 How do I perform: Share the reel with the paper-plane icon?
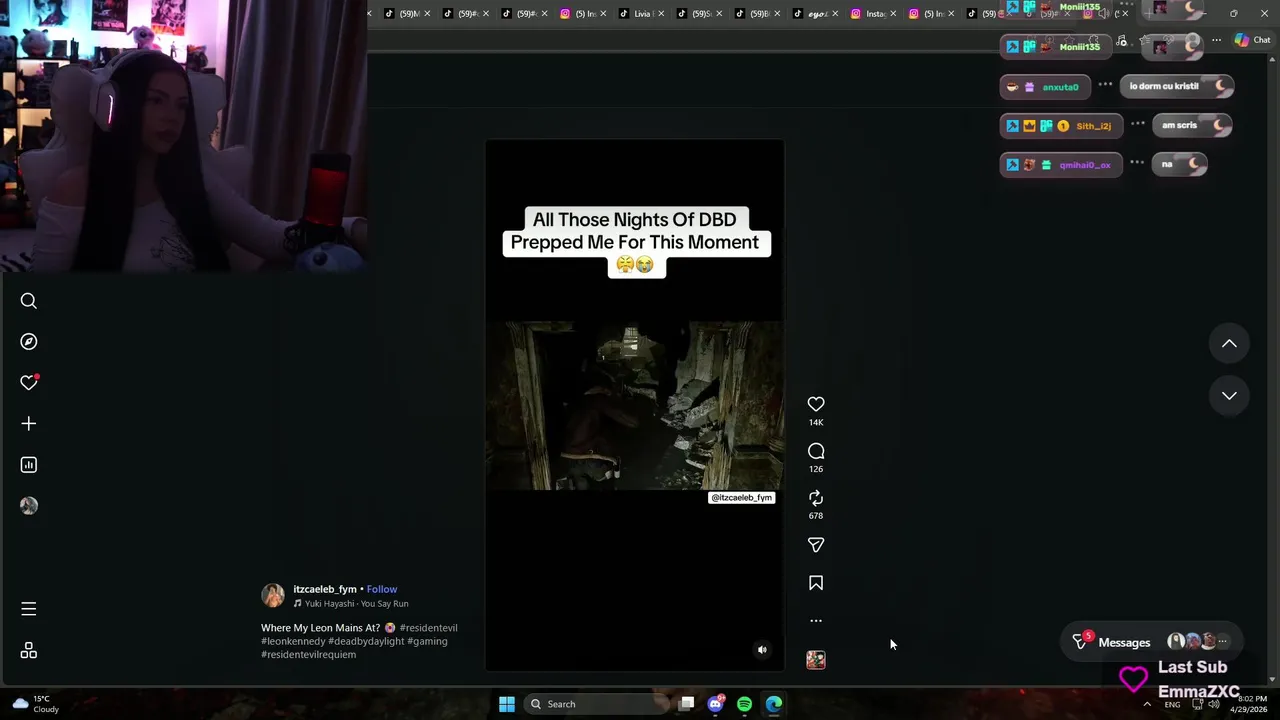[816, 545]
